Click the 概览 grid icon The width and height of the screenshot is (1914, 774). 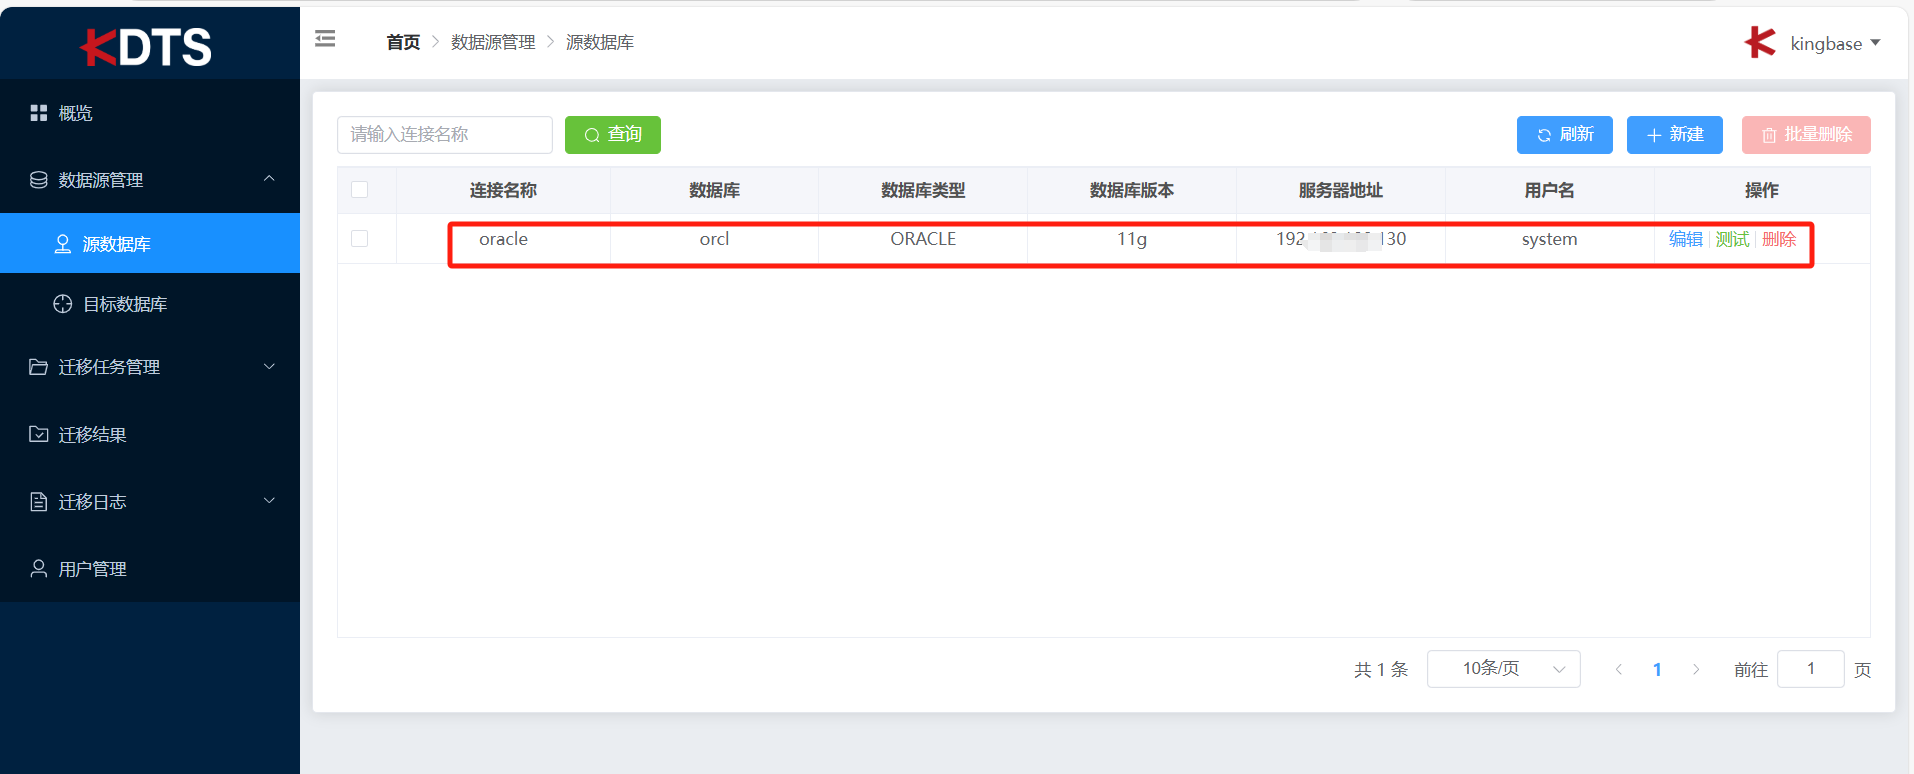pyautogui.click(x=39, y=113)
